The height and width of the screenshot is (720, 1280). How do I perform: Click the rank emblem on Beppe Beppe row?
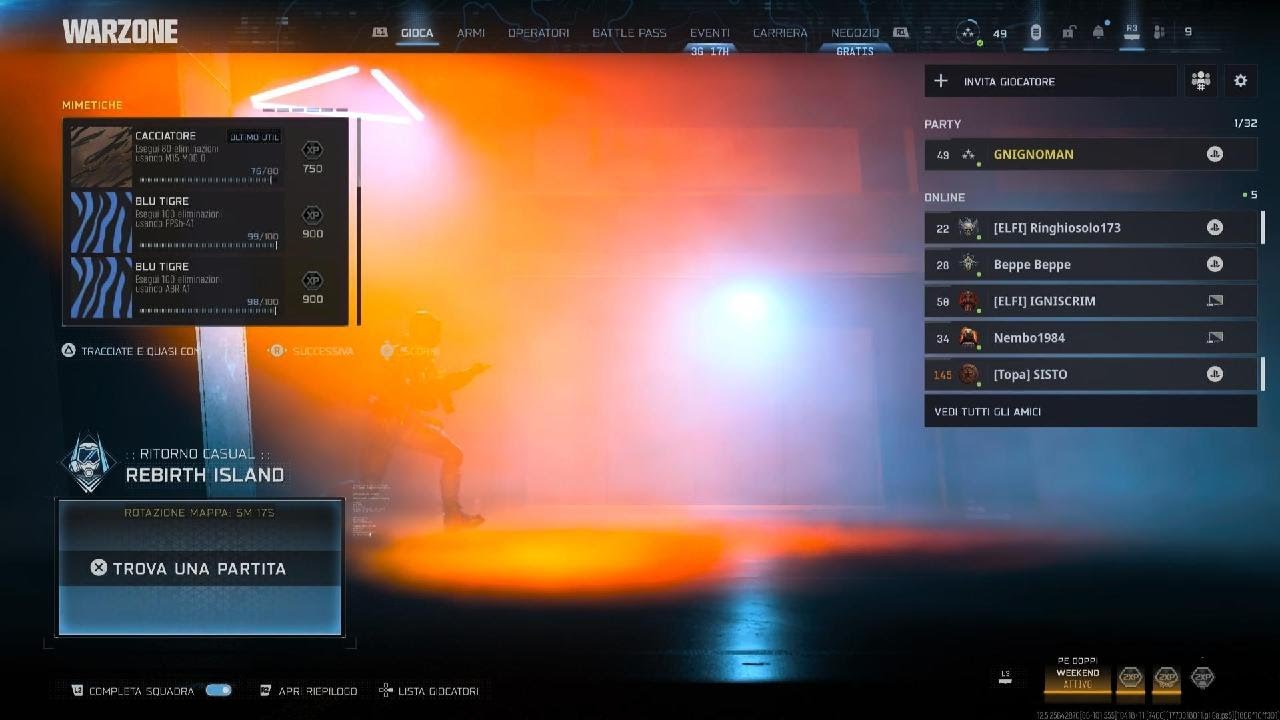(x=968, y=264)
